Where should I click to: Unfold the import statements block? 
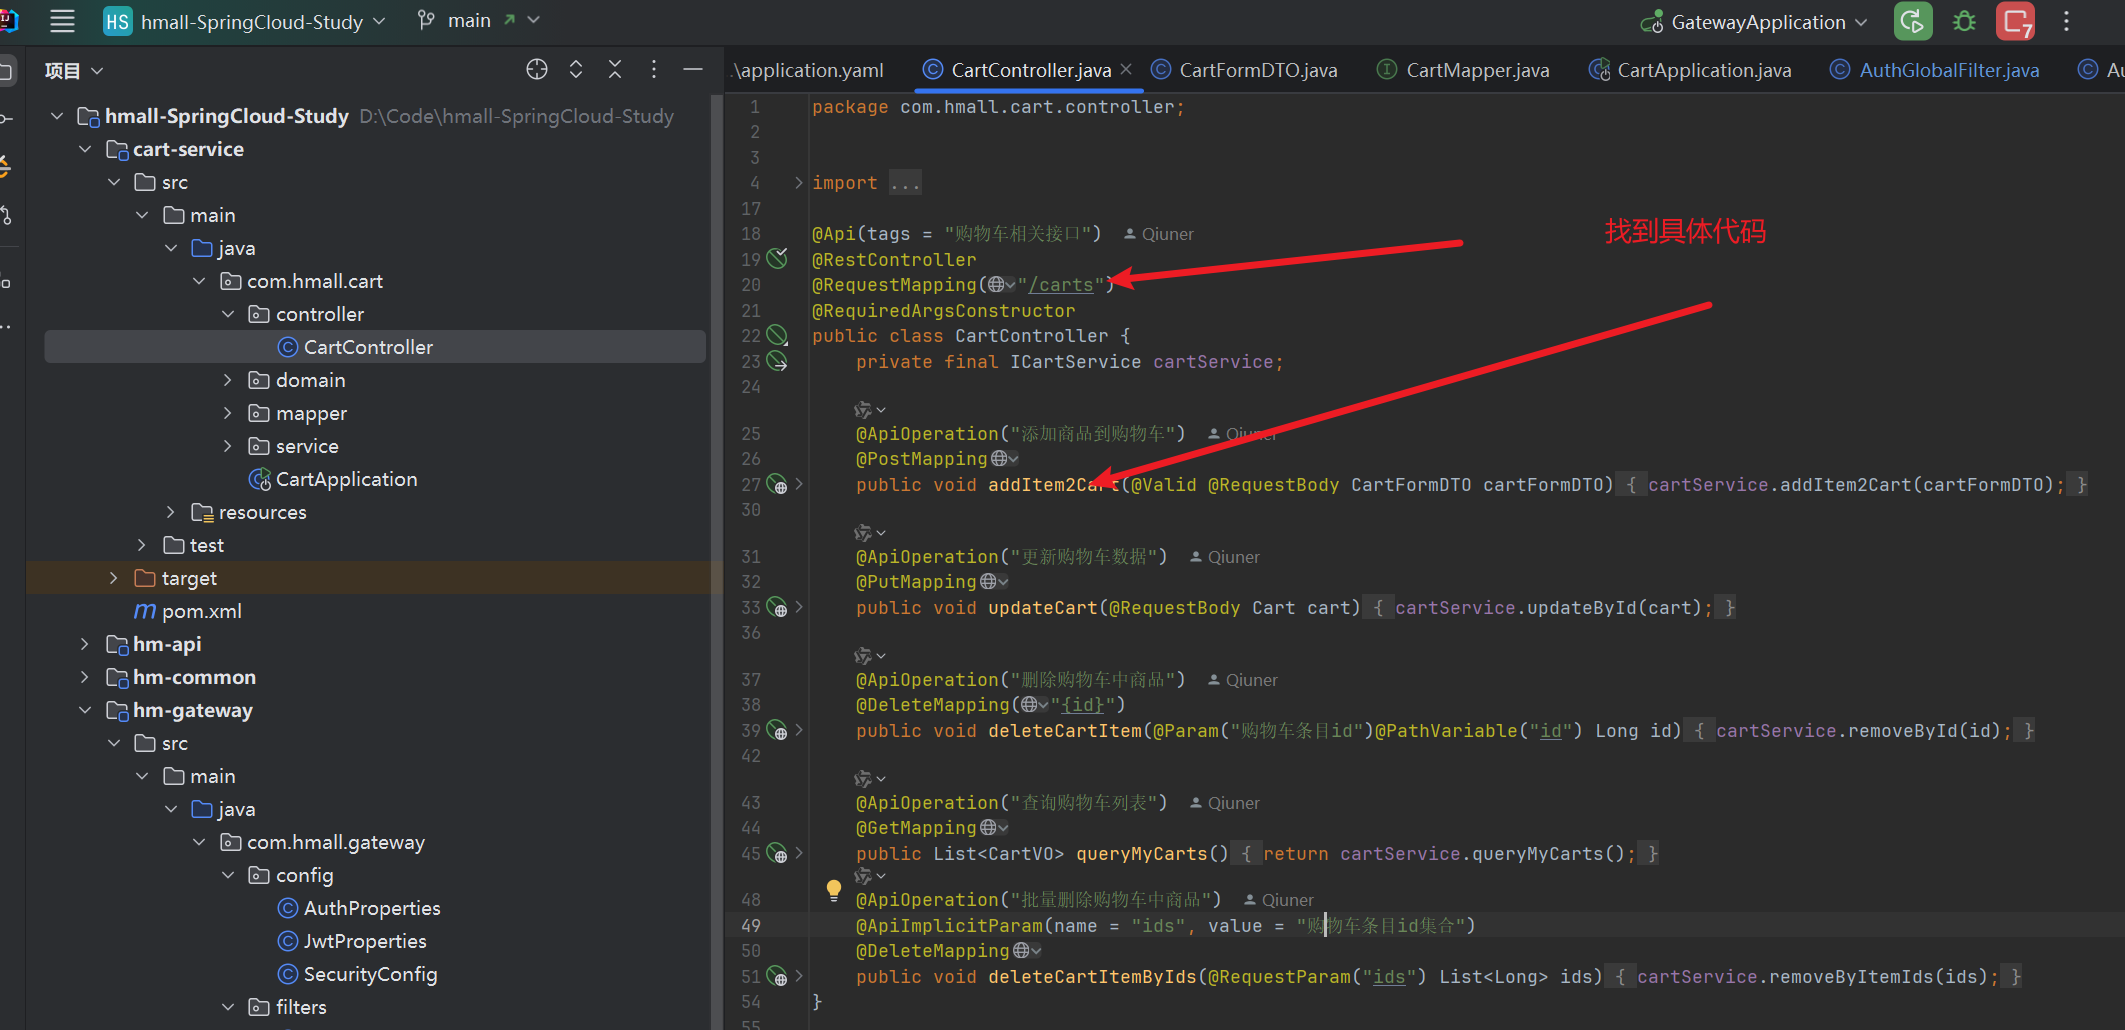click(798, 183)
